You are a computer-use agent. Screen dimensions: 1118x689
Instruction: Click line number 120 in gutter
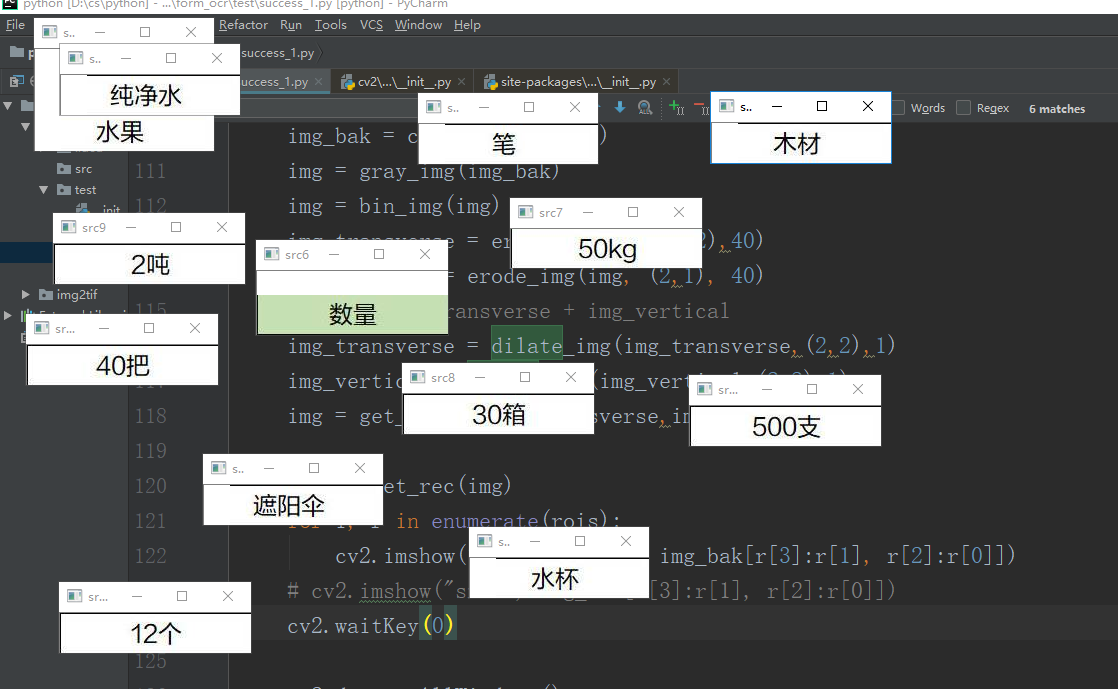(150, 486)
